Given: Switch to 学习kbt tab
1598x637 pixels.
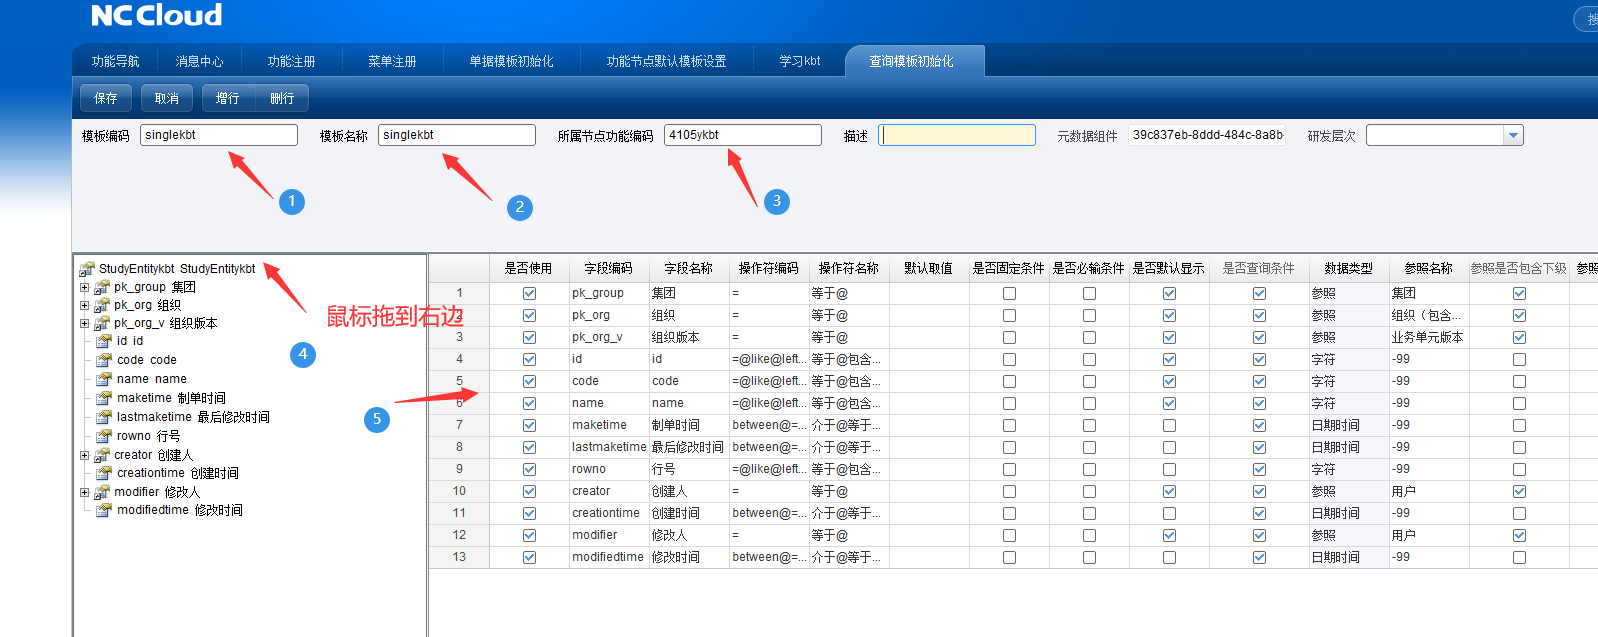Looking at the screenshot, I should tap(800, 61).
